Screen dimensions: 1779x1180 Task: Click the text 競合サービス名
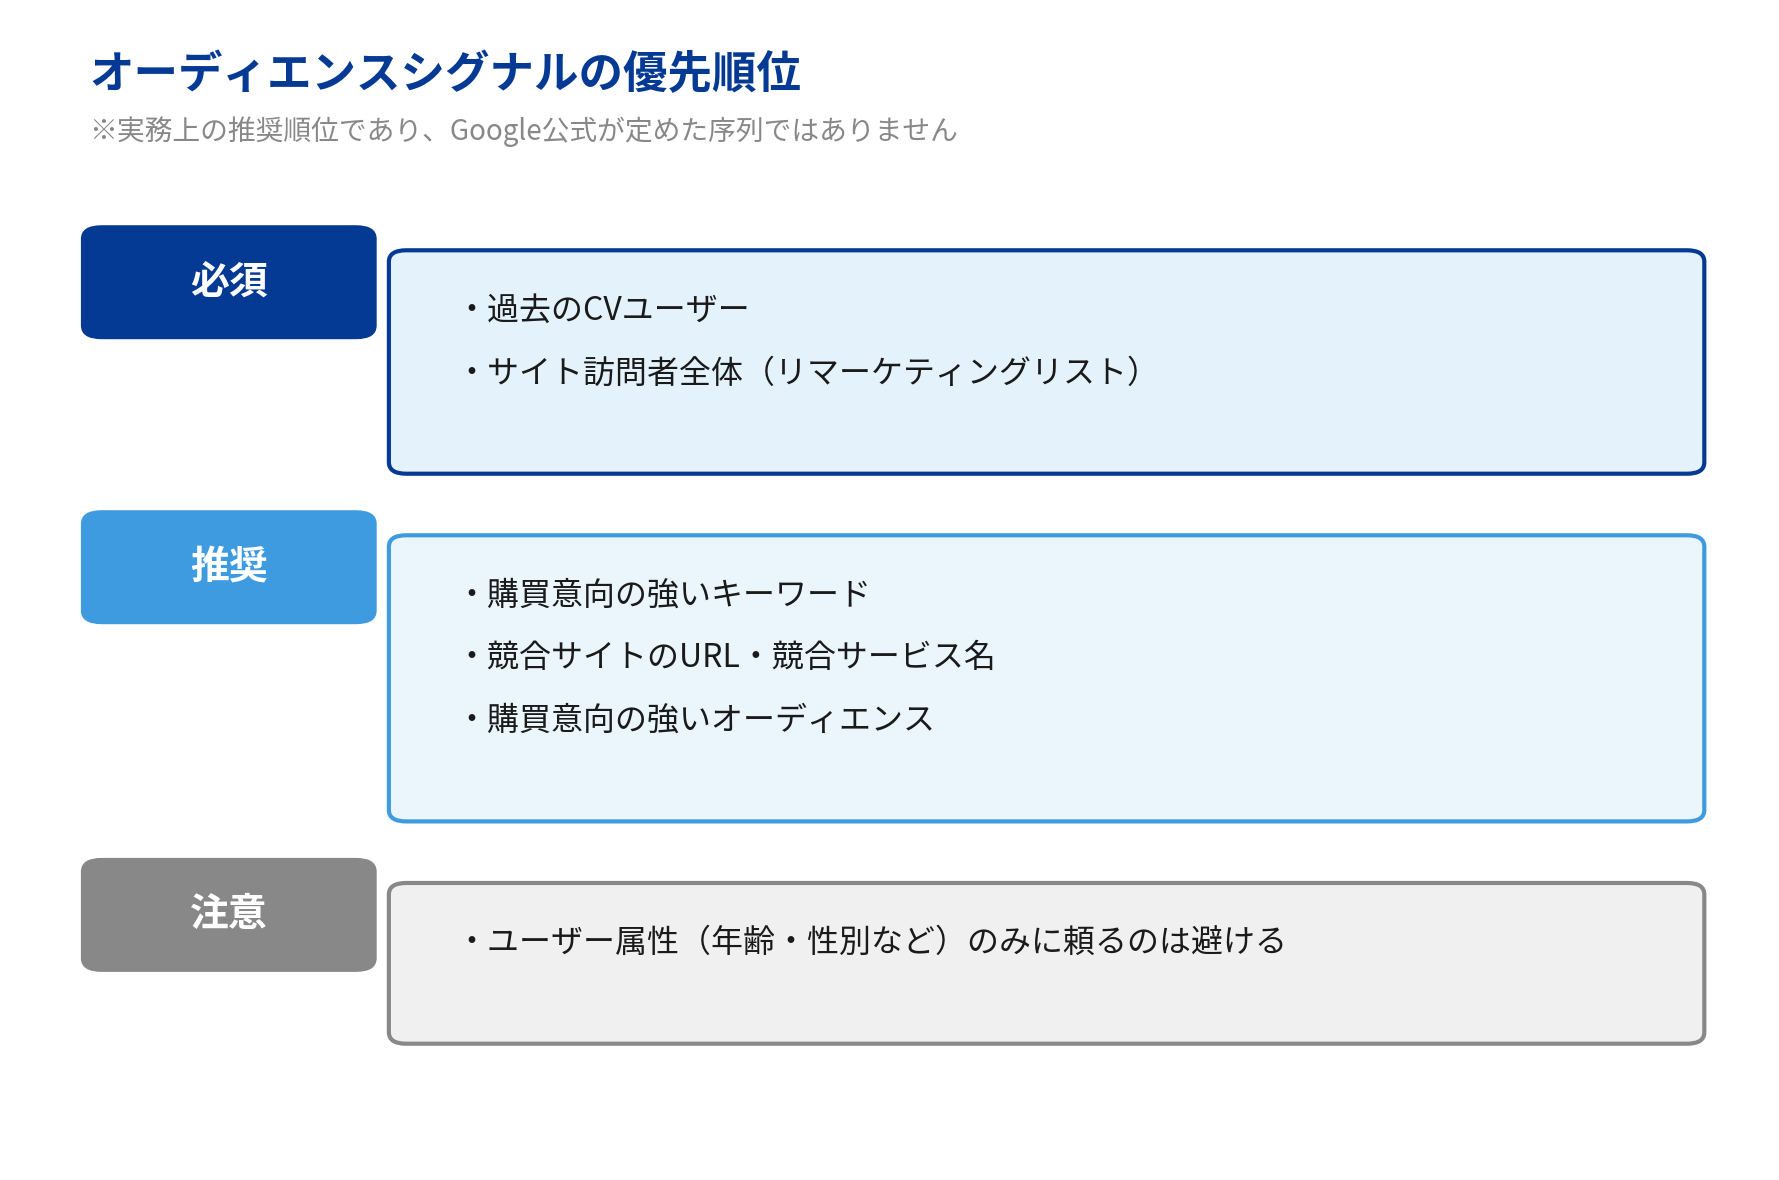(883, 656)
